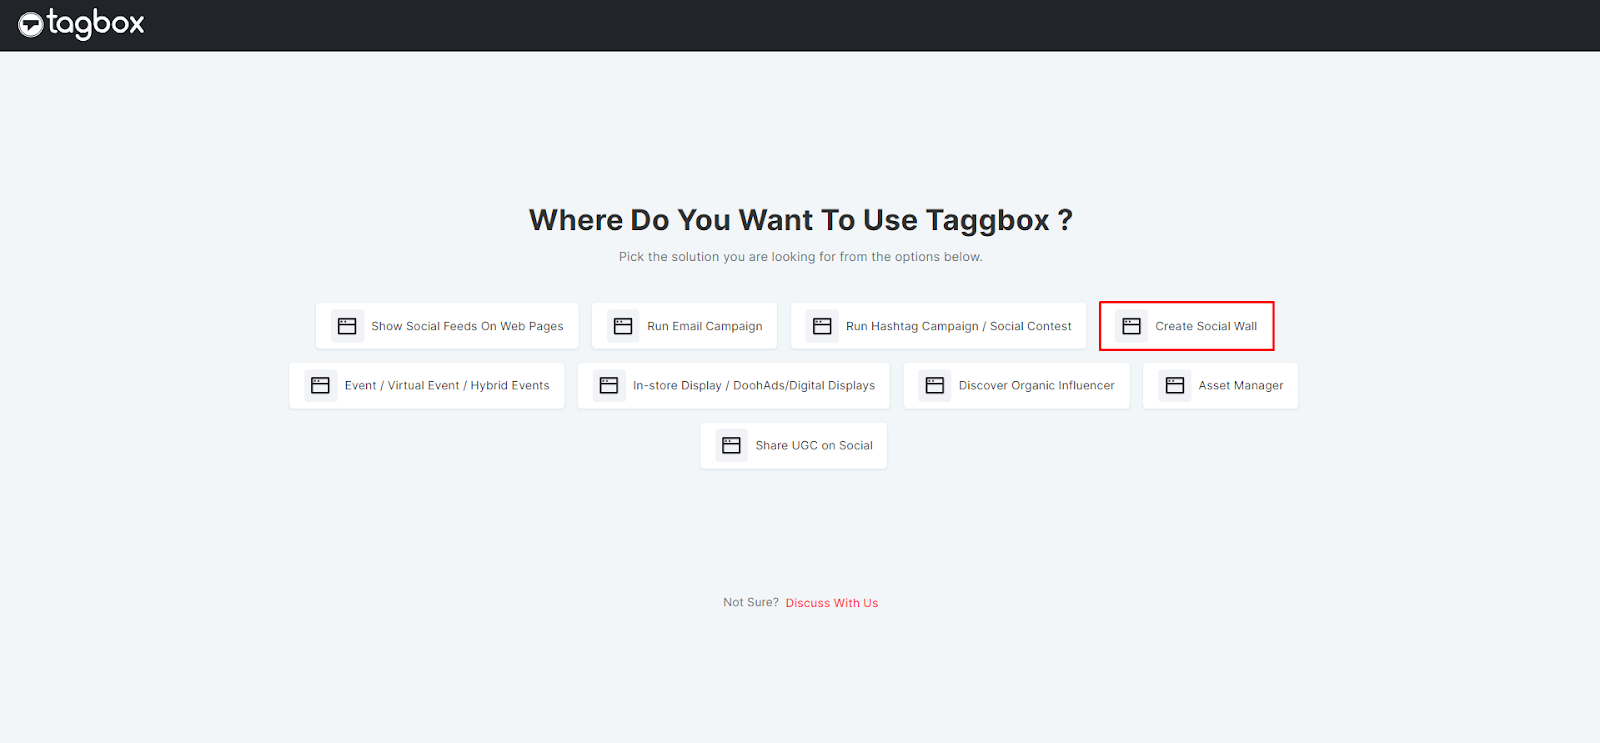Select Share UGC on Social
This screenshot has width=1600, height=743.
(x=793, y=445)
